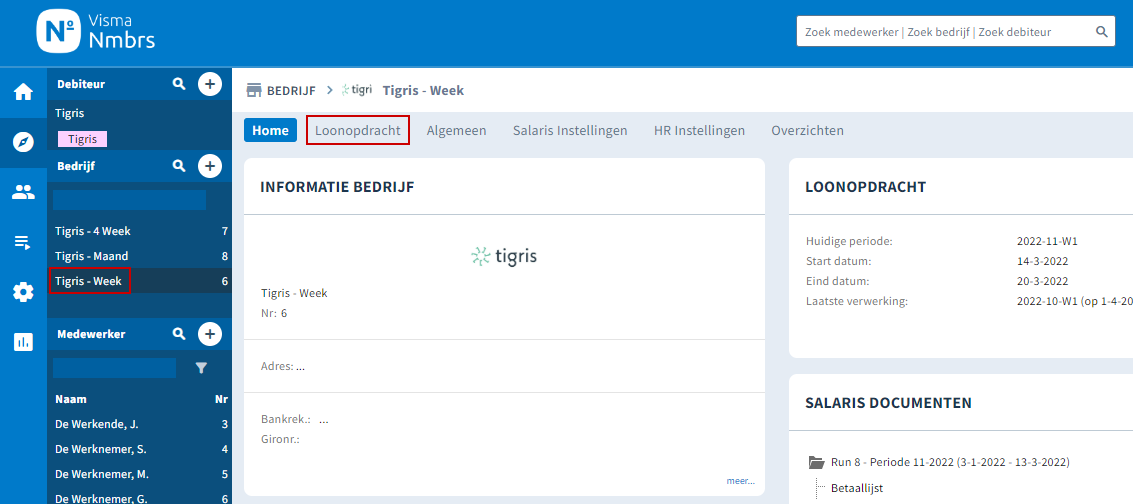The height and width of the screenshot is (504, 1133).
Task: Click the Debiteur section header
Action: [x=81, y=84]
